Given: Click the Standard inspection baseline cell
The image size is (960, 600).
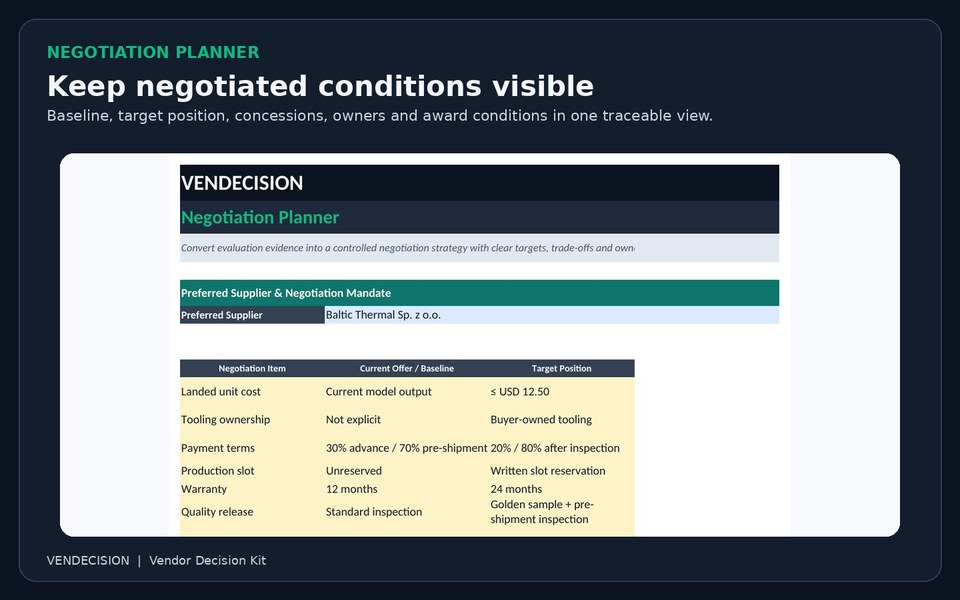Looking at the screenshot, I should point(407,512).
